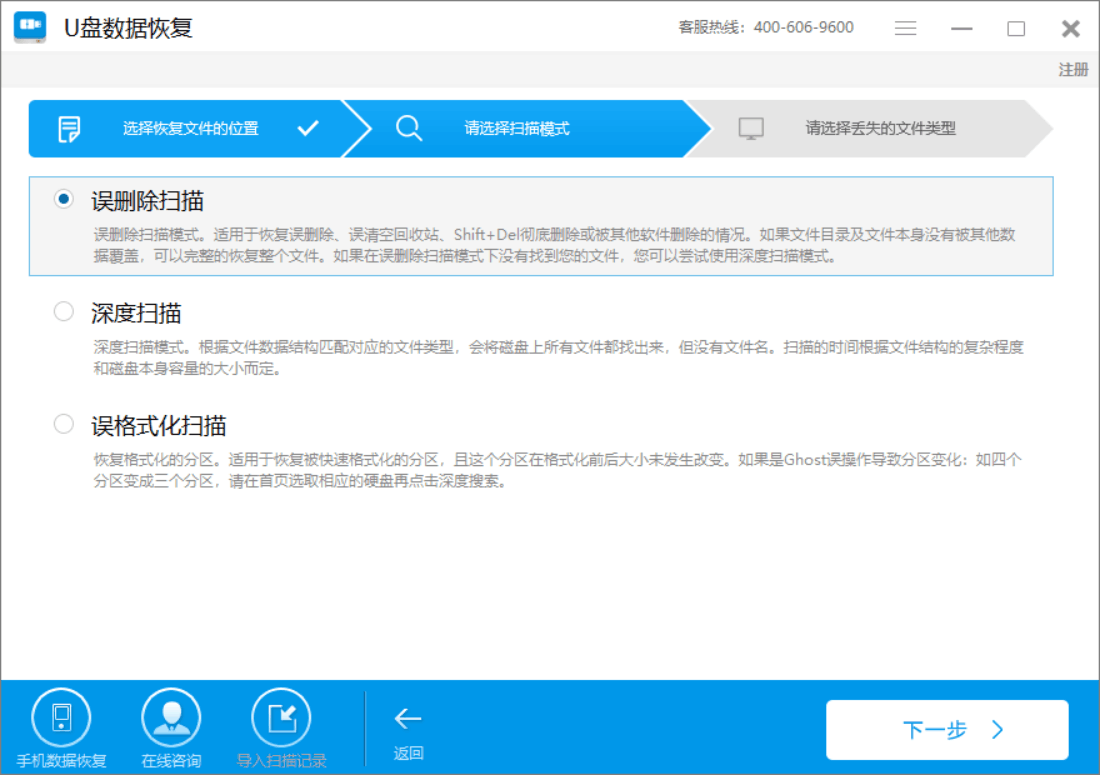Image resolution: width=1100 pixels, height=775 pixels.
Task: Select the 误删除扫描 radio button
Action: [64, 200]
